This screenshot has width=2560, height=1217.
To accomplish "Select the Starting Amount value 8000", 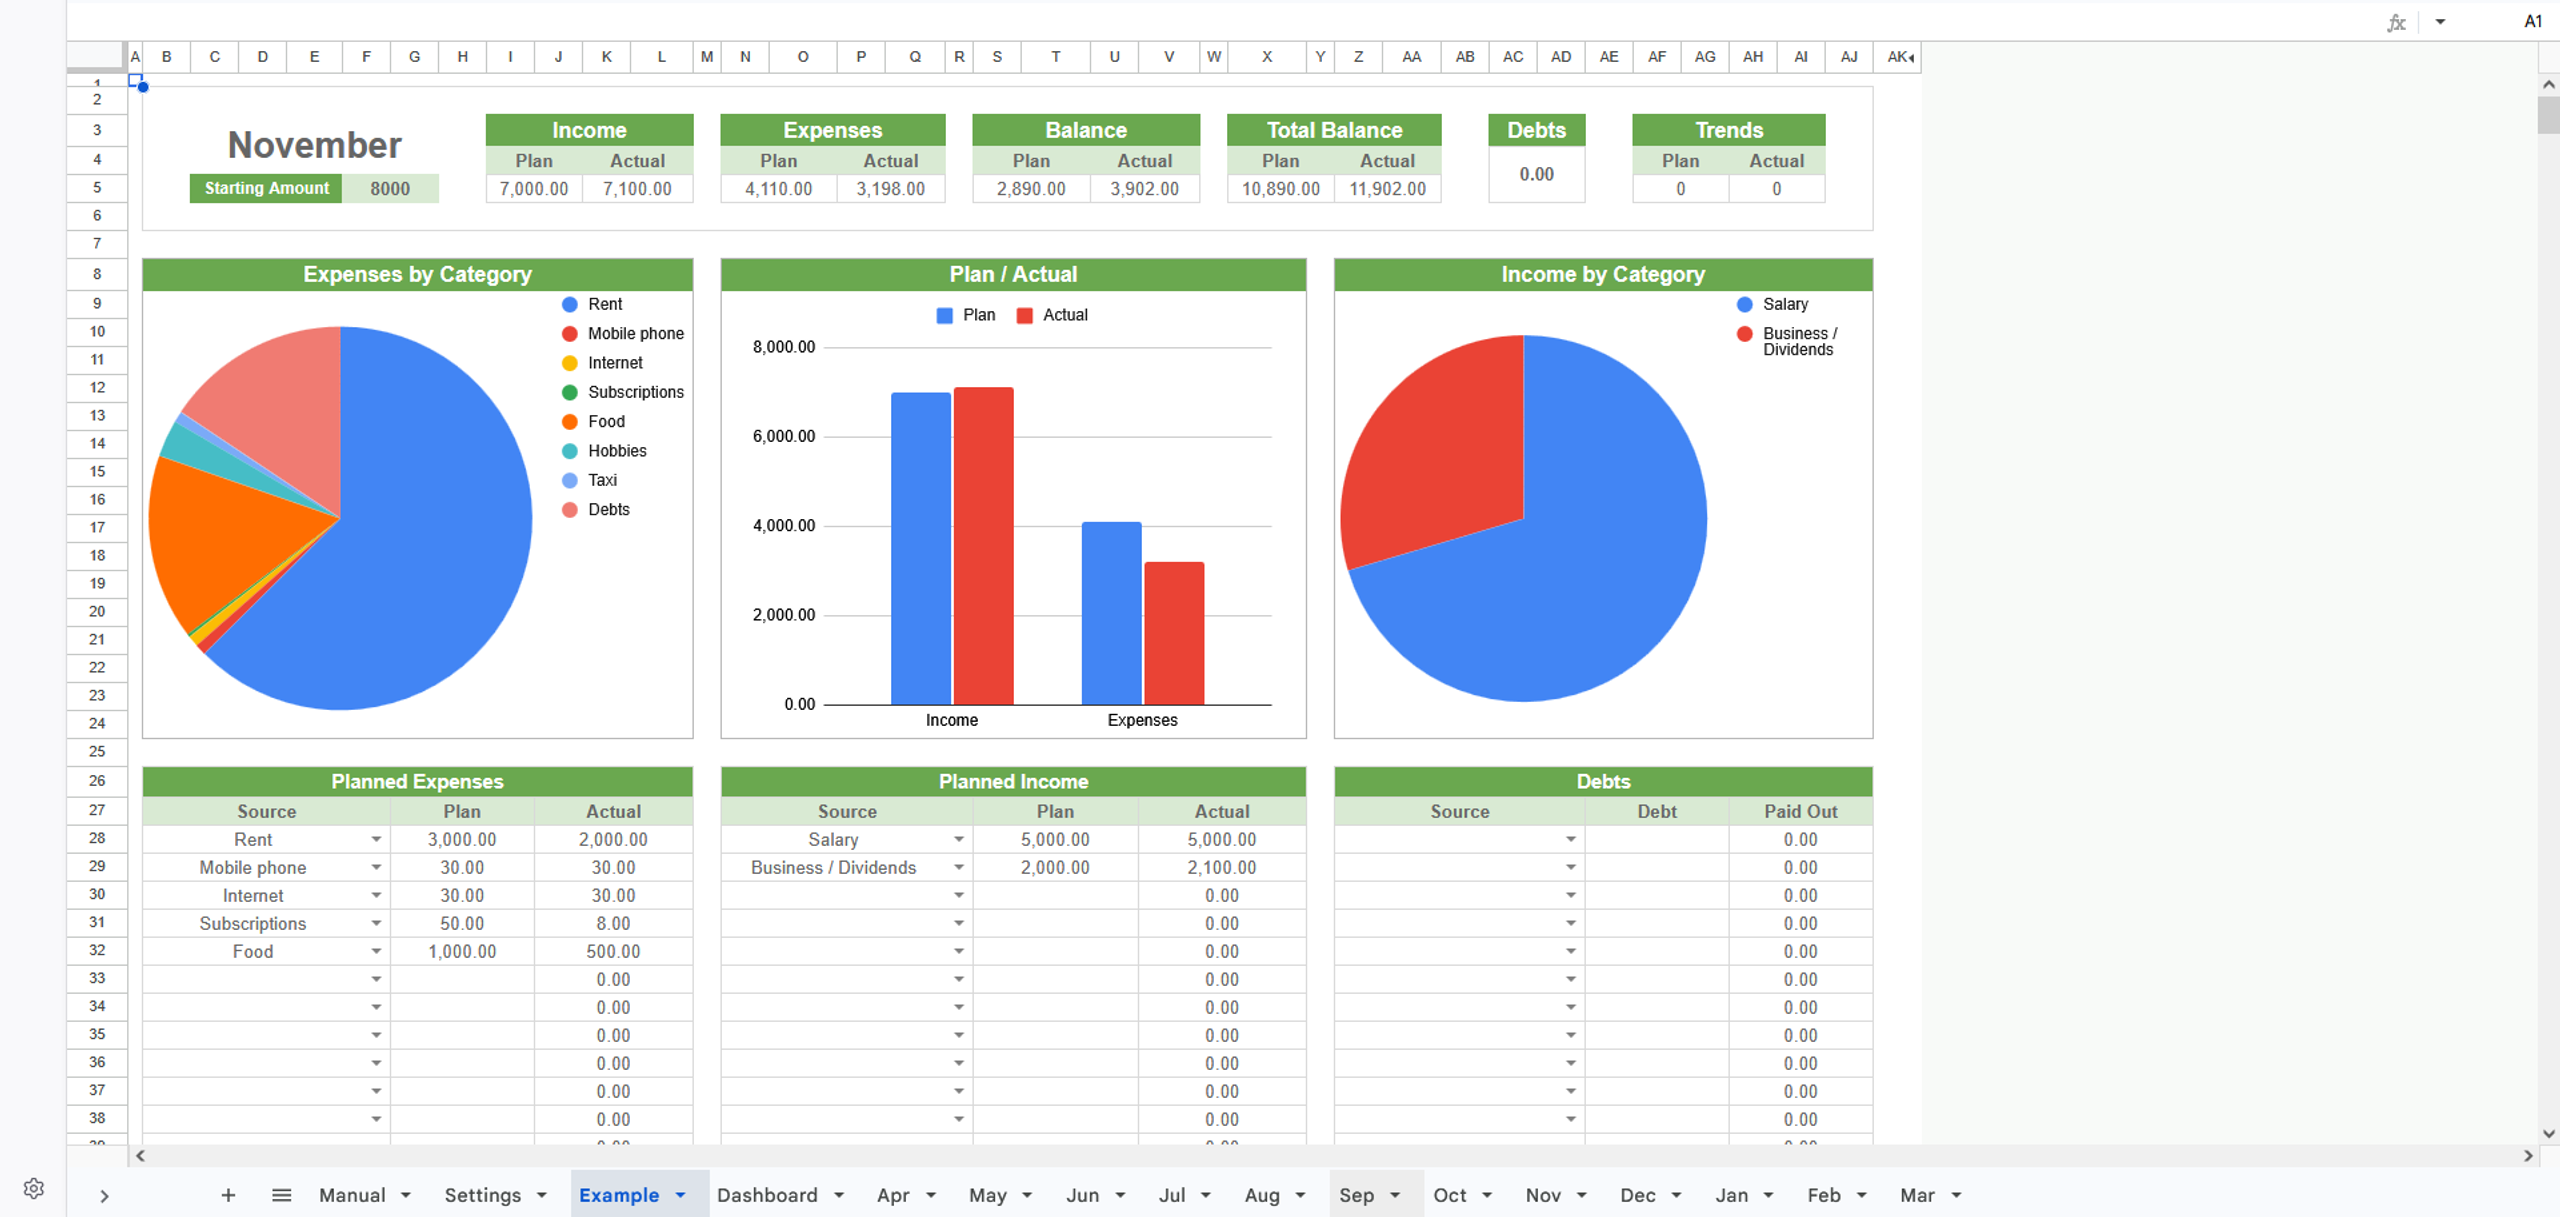I will tap(390, 188).
